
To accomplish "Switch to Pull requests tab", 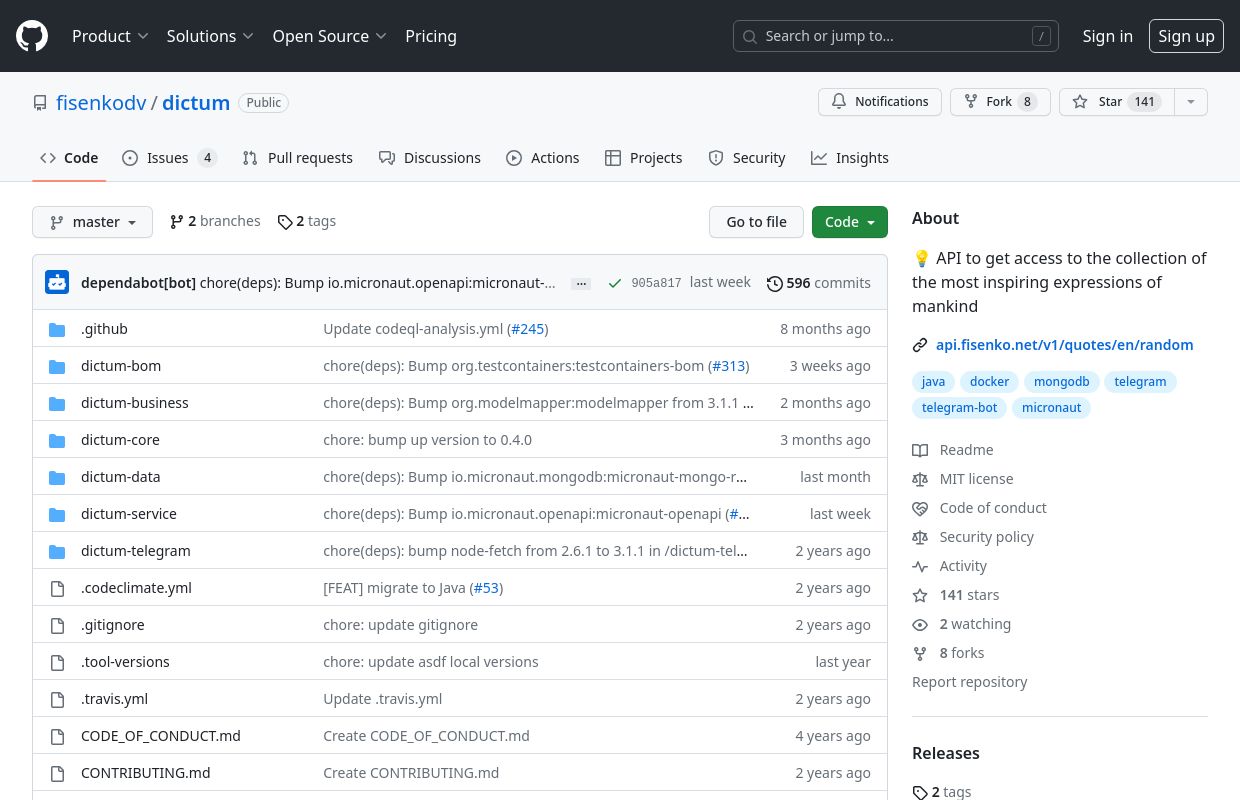I will coord(297,158).
